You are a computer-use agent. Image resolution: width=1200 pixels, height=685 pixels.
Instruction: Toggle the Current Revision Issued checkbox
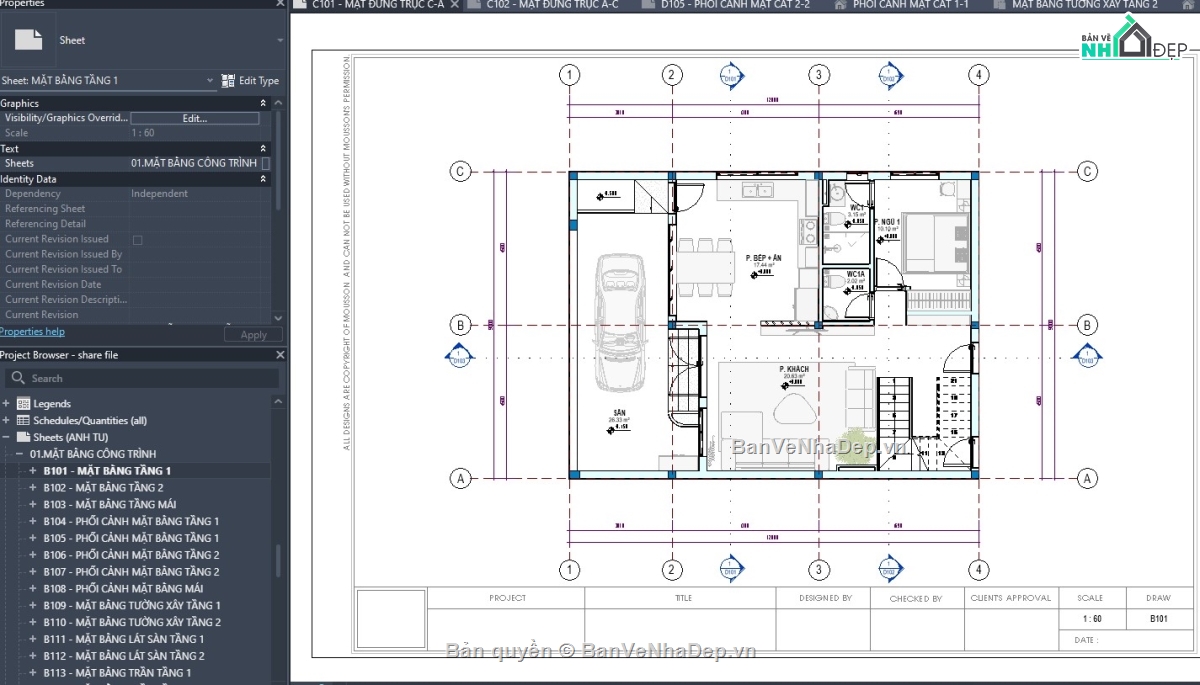point(137,240)
